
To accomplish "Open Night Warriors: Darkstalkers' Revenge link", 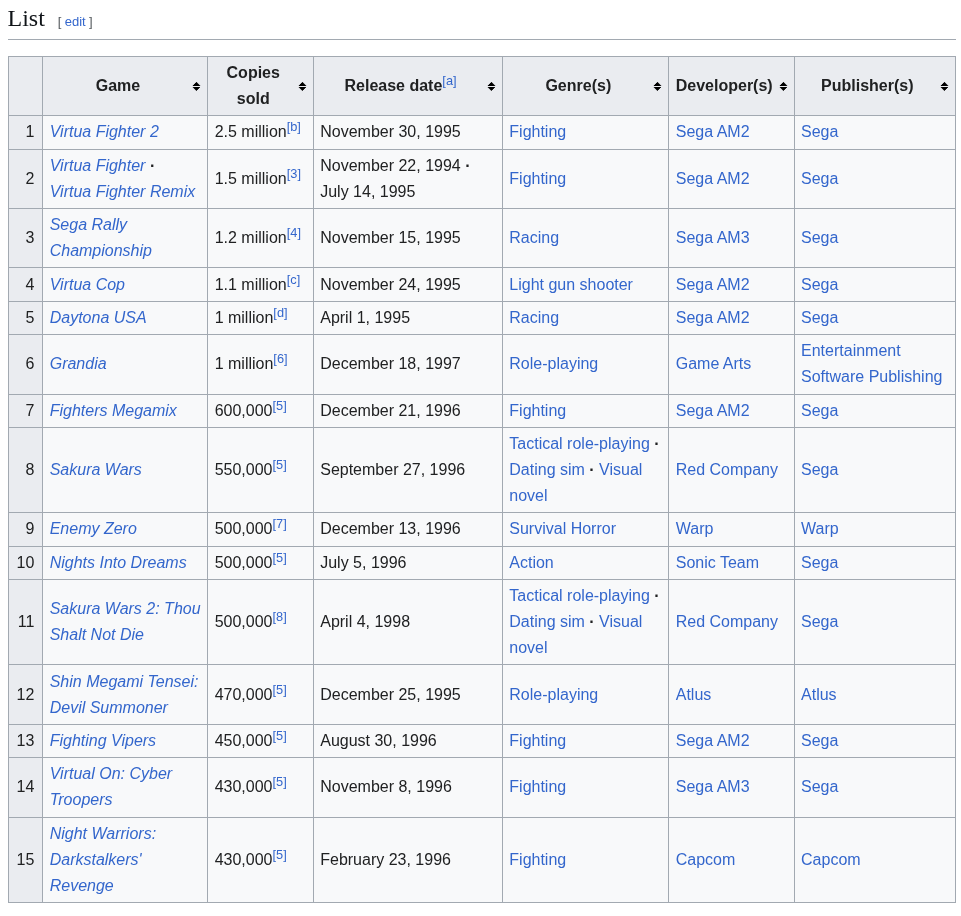I will [x=102, y=860].
